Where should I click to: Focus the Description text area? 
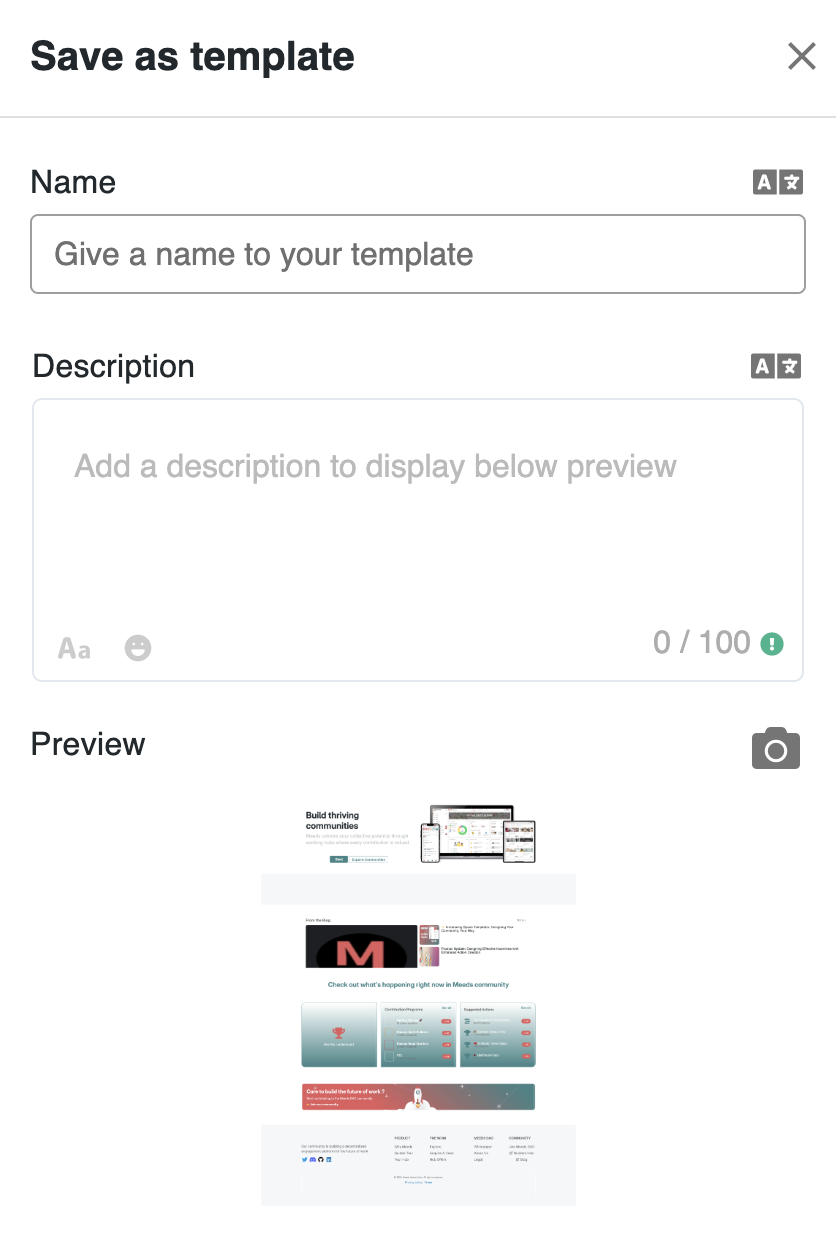[x=418, y=520]
